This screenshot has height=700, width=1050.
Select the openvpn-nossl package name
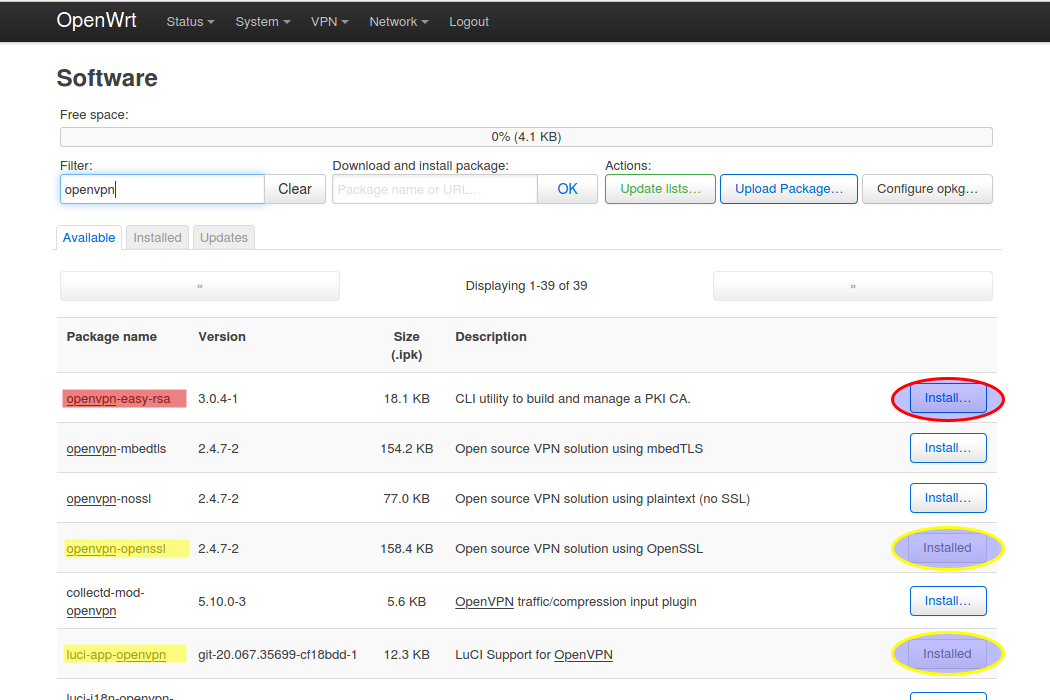[x=109, y=499]
